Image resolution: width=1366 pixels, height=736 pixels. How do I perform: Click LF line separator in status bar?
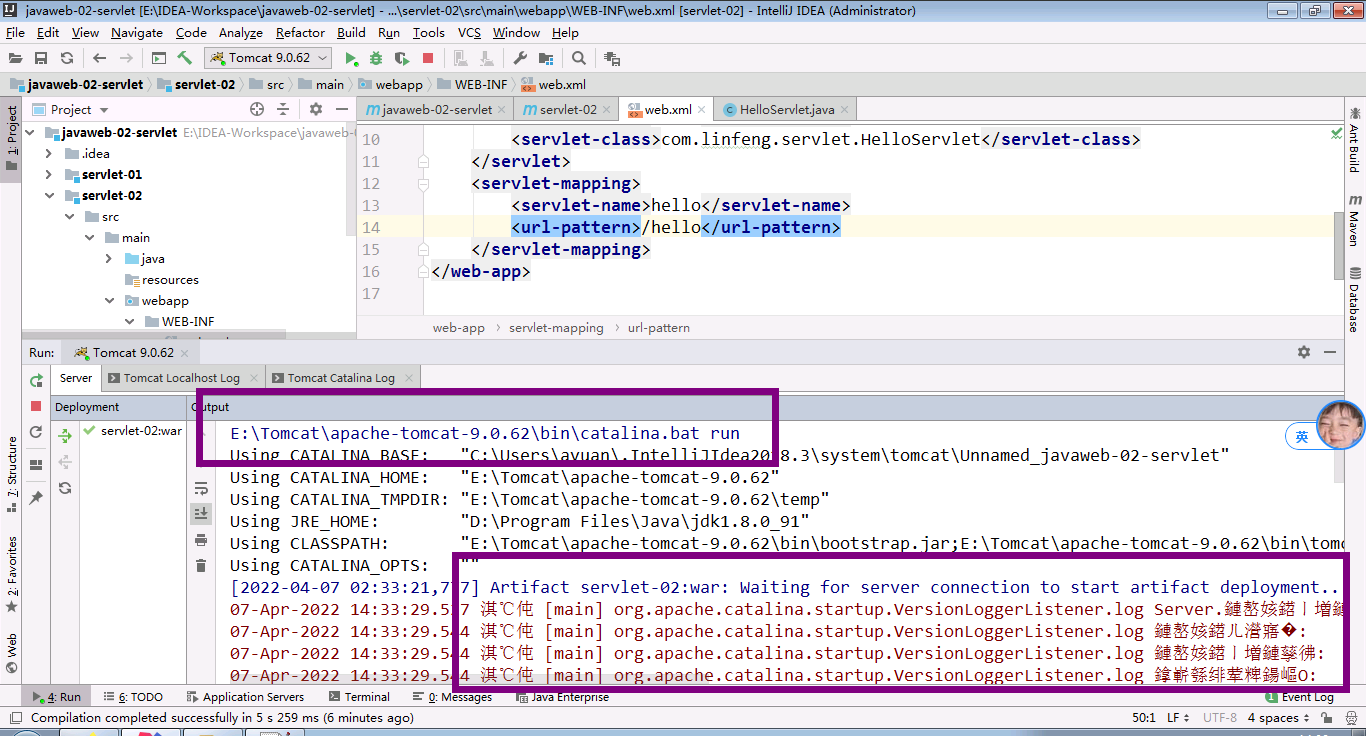1178,717
